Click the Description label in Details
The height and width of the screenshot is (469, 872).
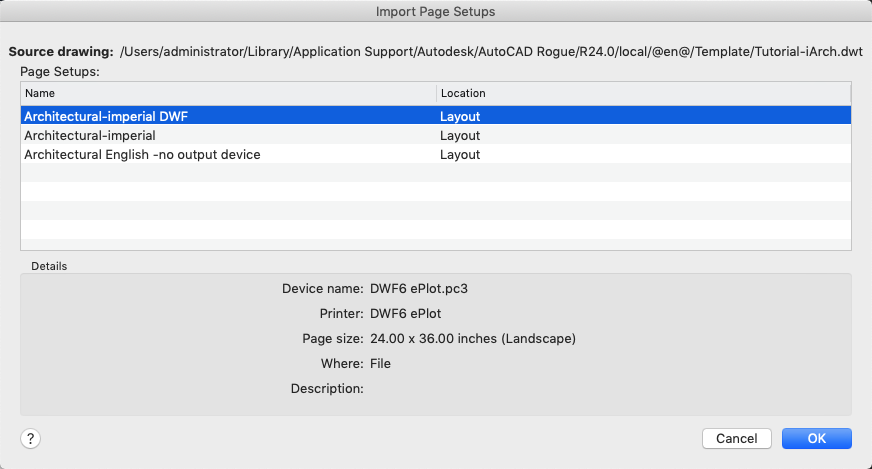[326, 388]
